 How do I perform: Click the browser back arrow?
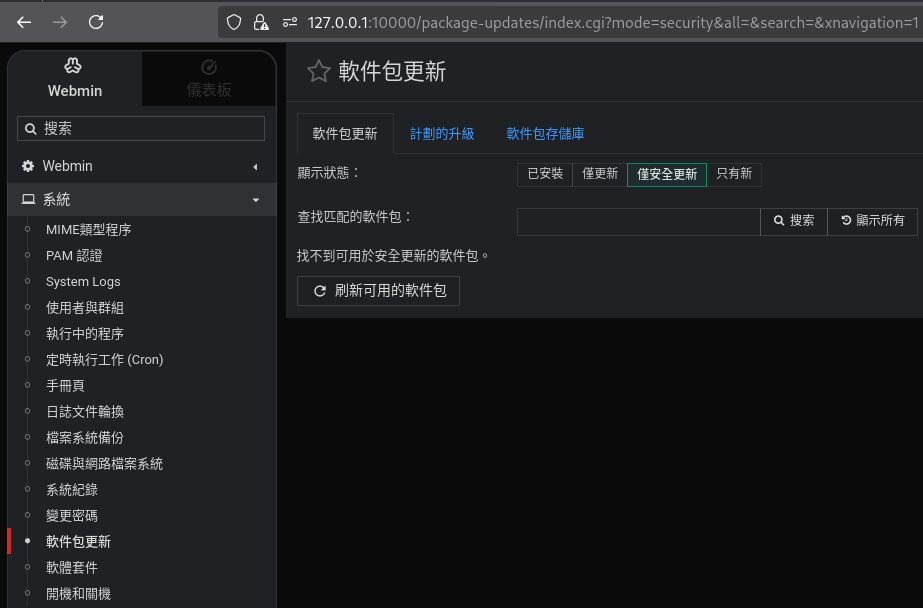pyautogui.click(x=24, y=22)
